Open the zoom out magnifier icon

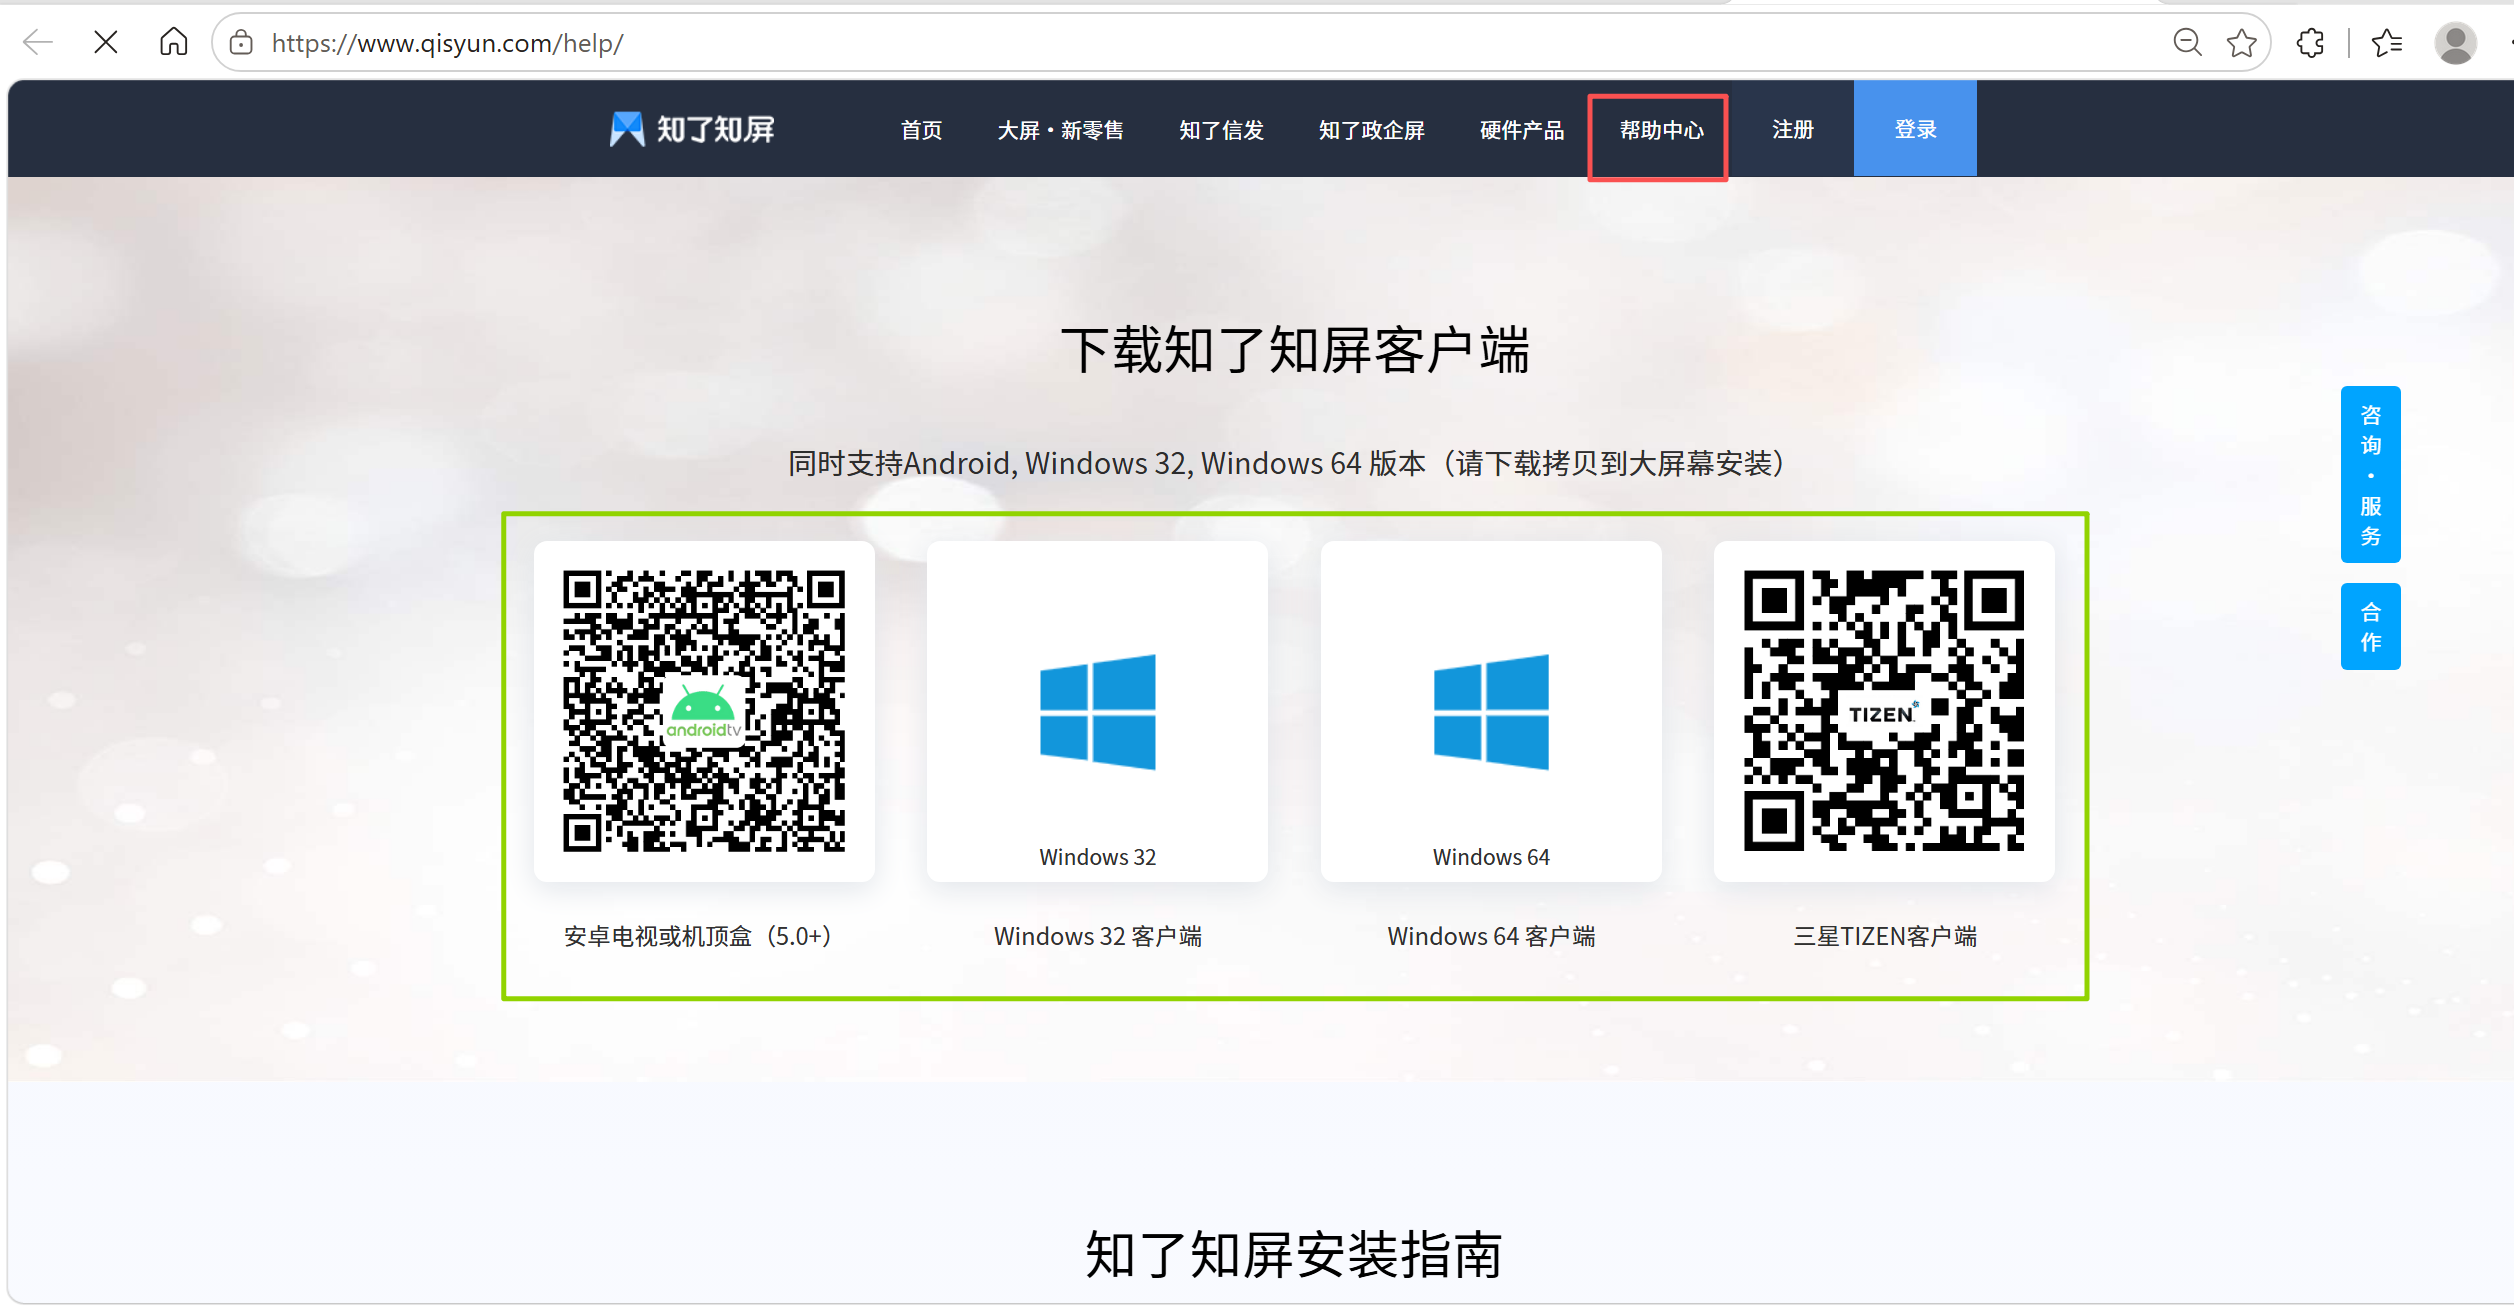[2187, 42]
